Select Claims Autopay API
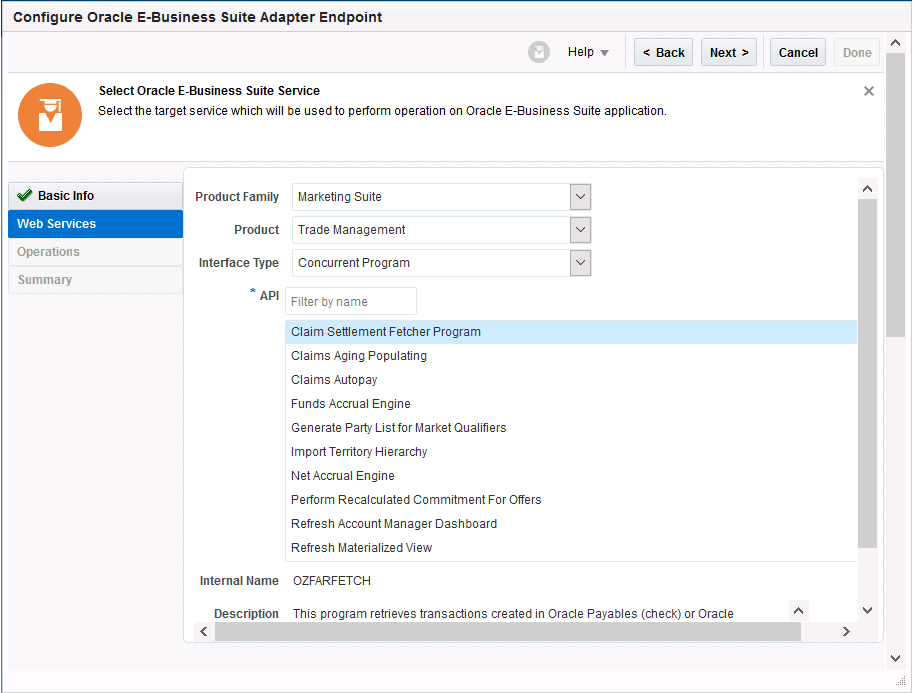913x693 pixels. (571, 380)
